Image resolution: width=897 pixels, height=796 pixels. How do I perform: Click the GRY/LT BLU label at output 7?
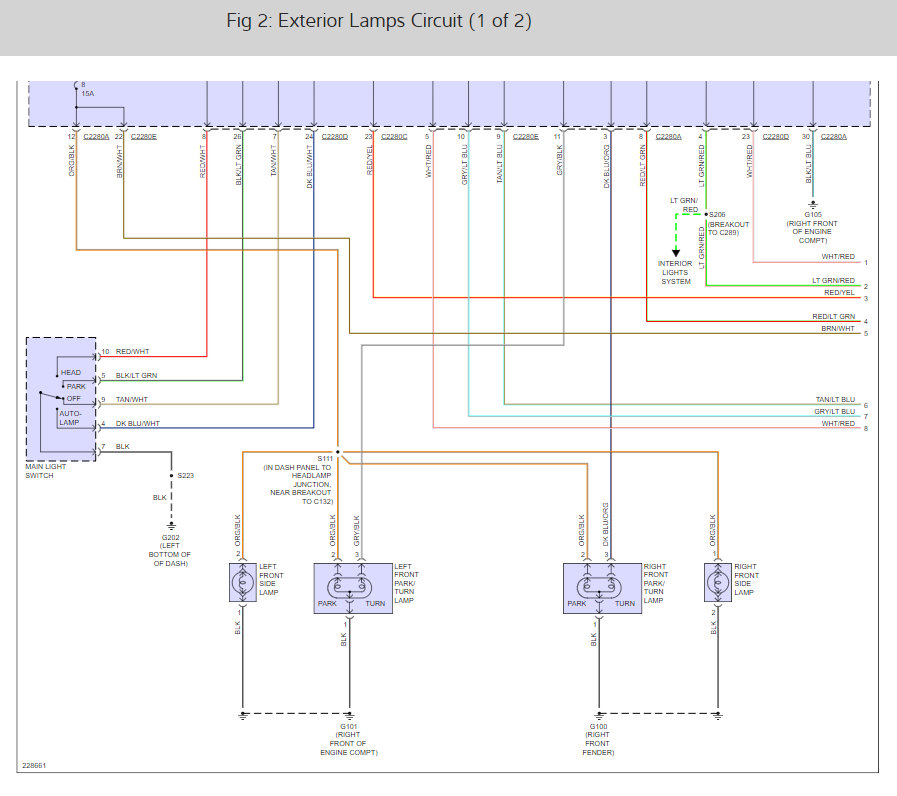(835, 411)
